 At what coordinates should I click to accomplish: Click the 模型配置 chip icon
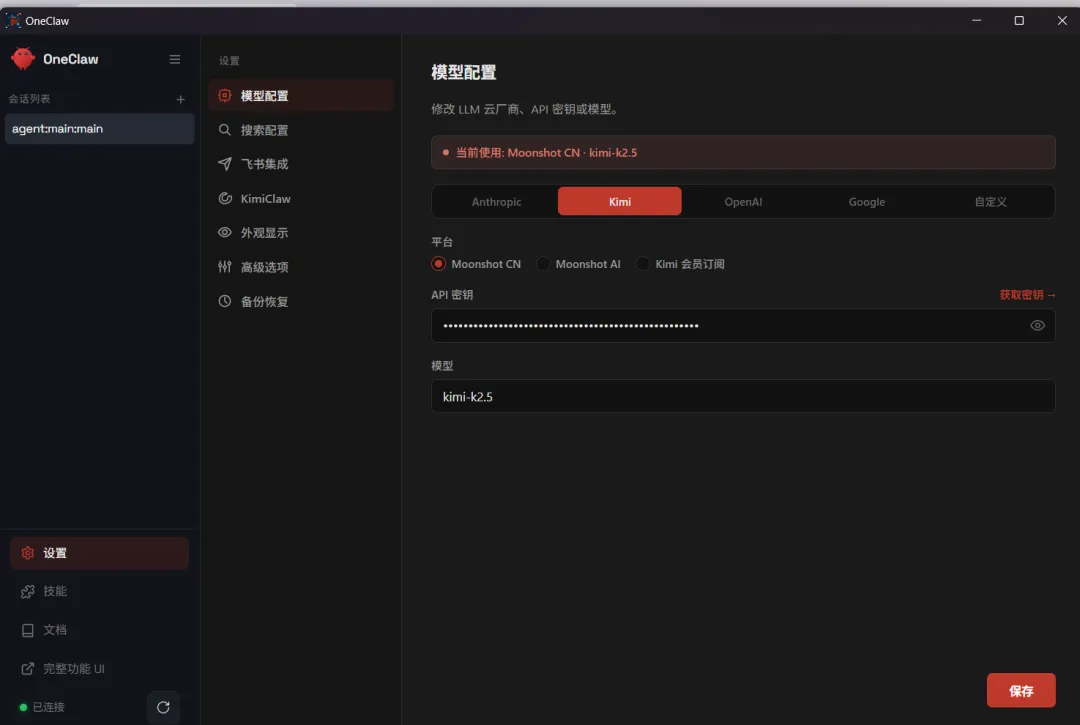[x=225, y=96]
